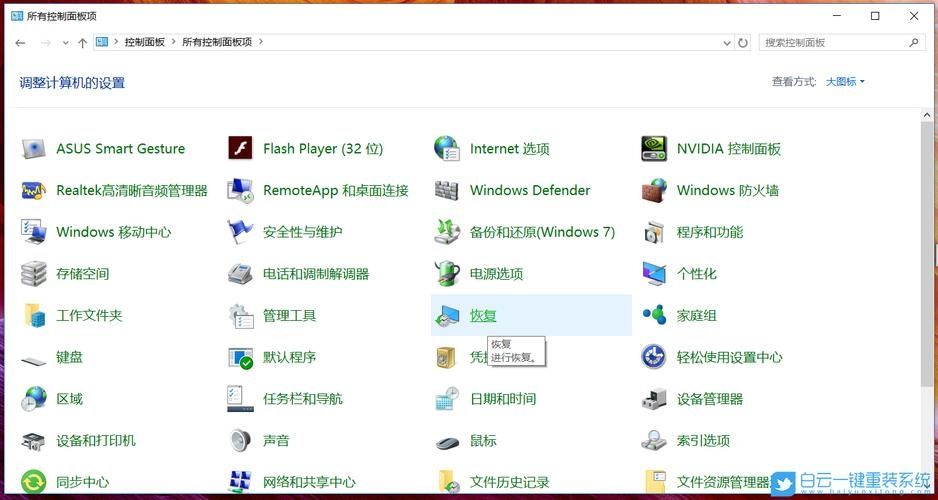Viewport: 938px width, 500px height.
Task: Open the Windows 移动中心 icon
Action: (x=34, y=232)
